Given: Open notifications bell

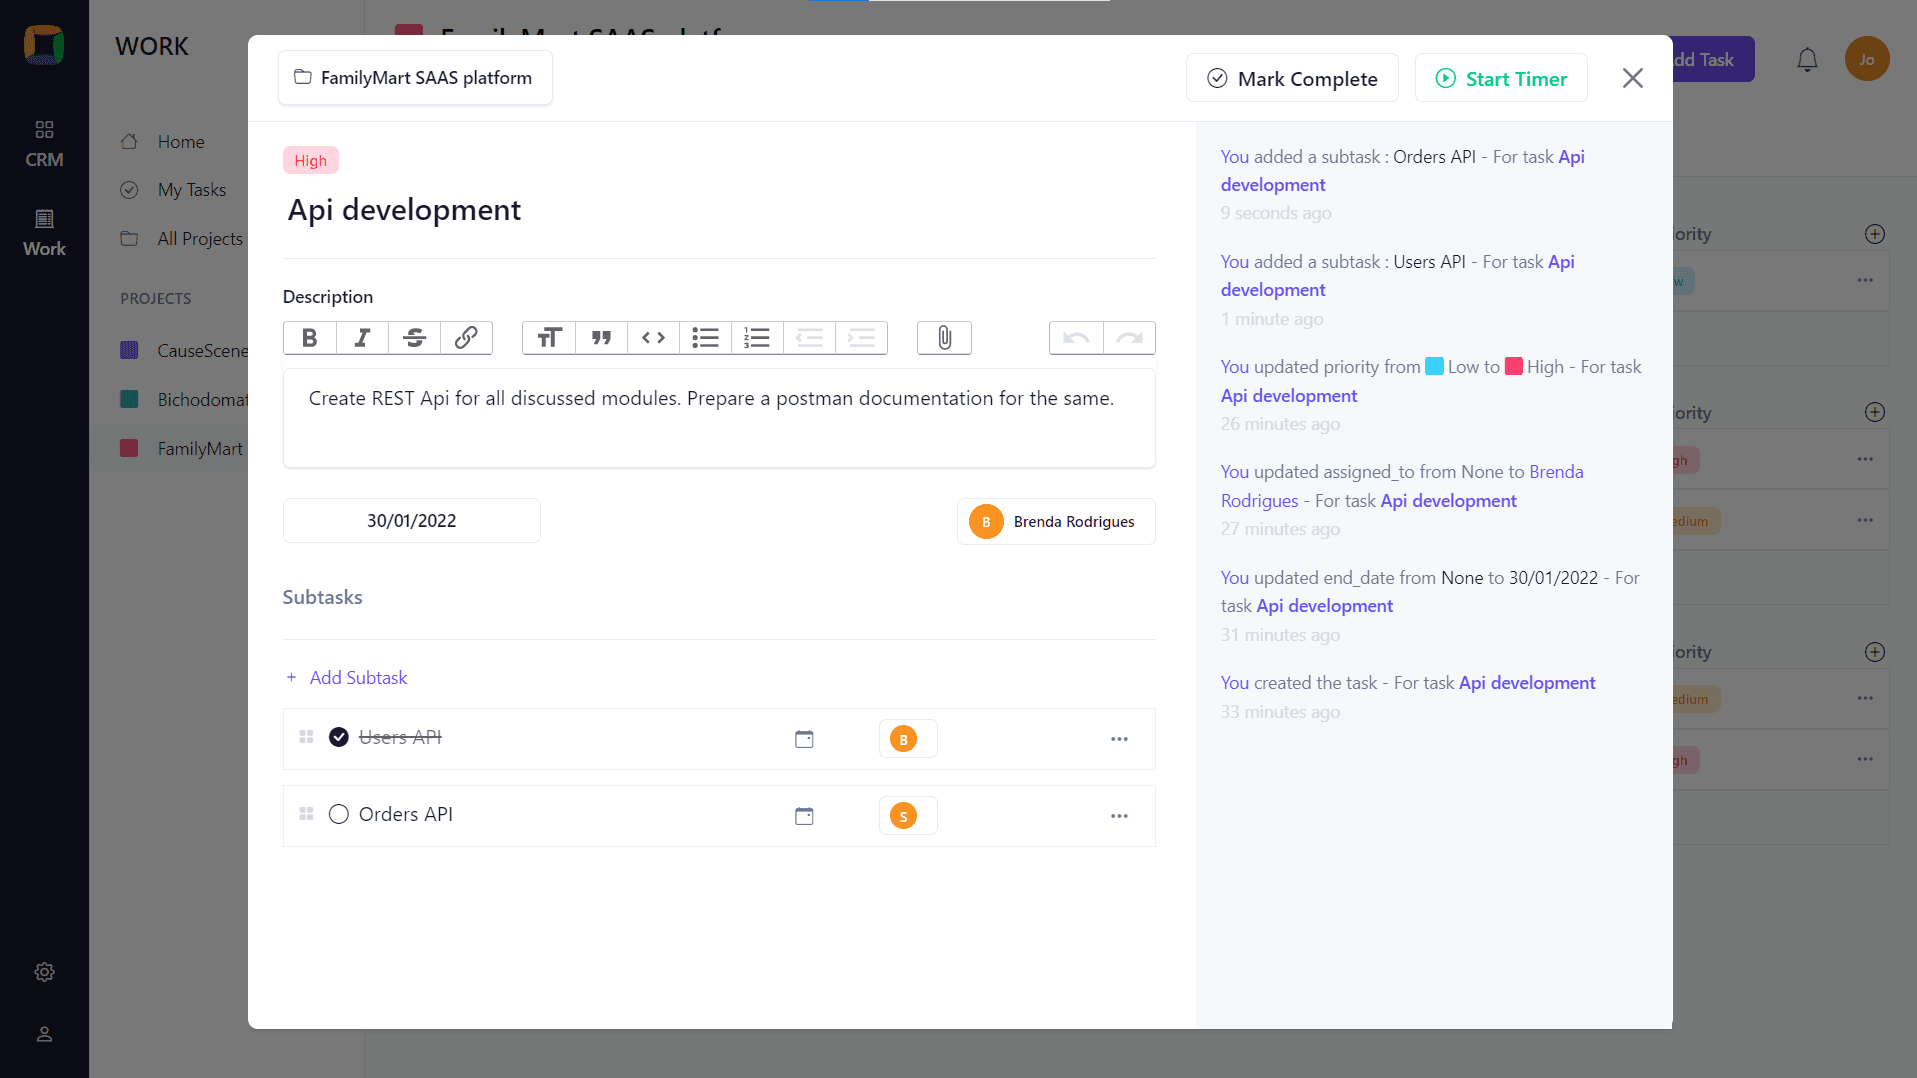Looking at the screenshot, I should pos(1807,60).
